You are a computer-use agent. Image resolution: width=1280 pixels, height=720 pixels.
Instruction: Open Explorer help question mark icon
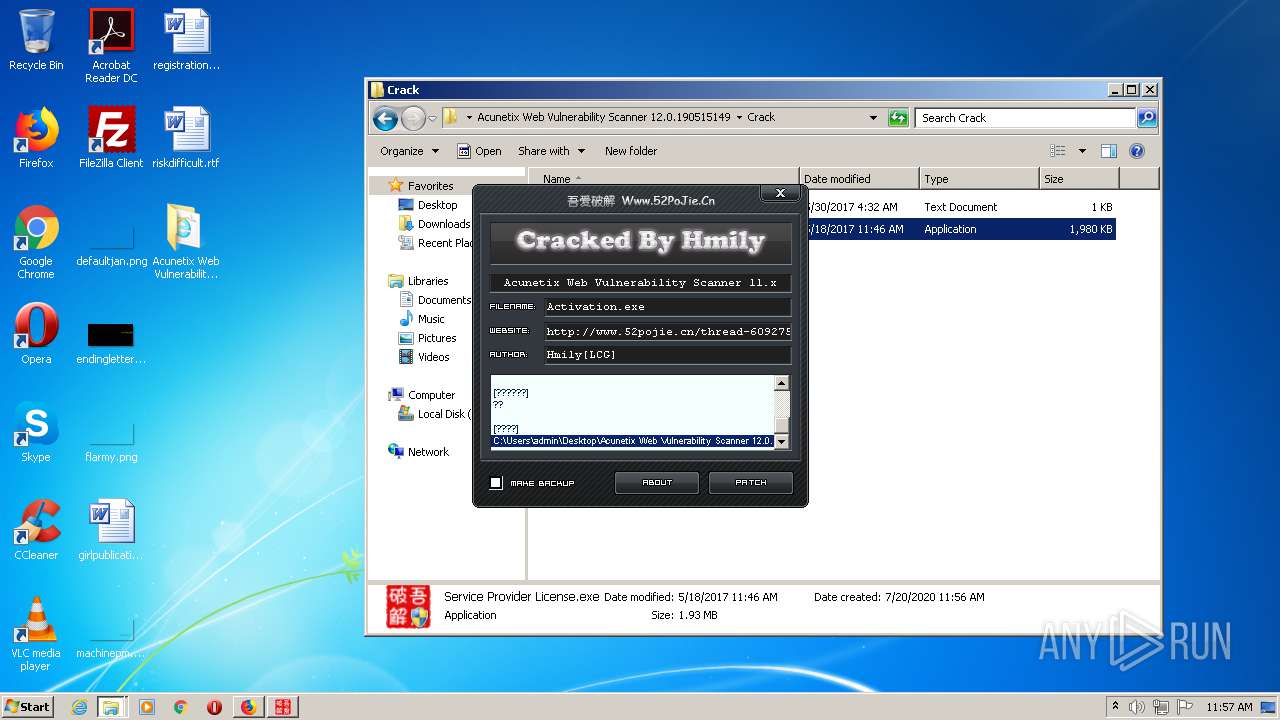1137,151
